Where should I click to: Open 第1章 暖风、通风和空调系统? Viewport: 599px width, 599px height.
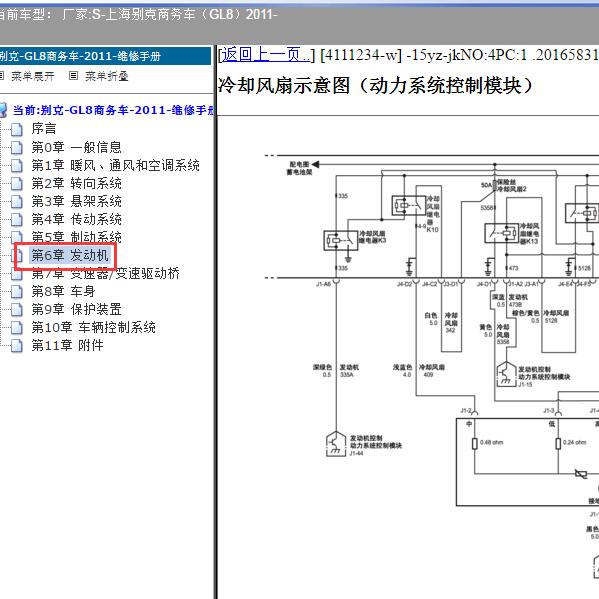[115, 165]
